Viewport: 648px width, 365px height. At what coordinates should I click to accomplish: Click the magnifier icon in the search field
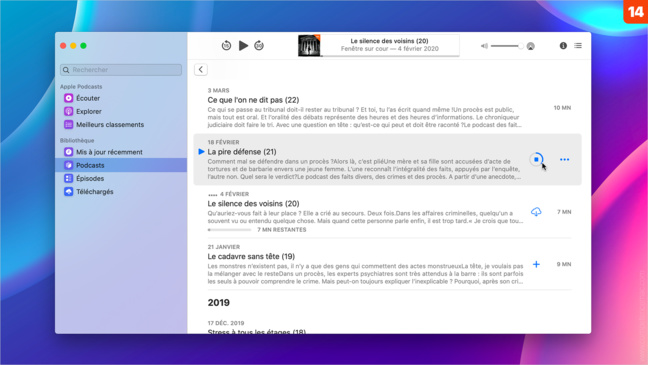click(x=66, y=70)
